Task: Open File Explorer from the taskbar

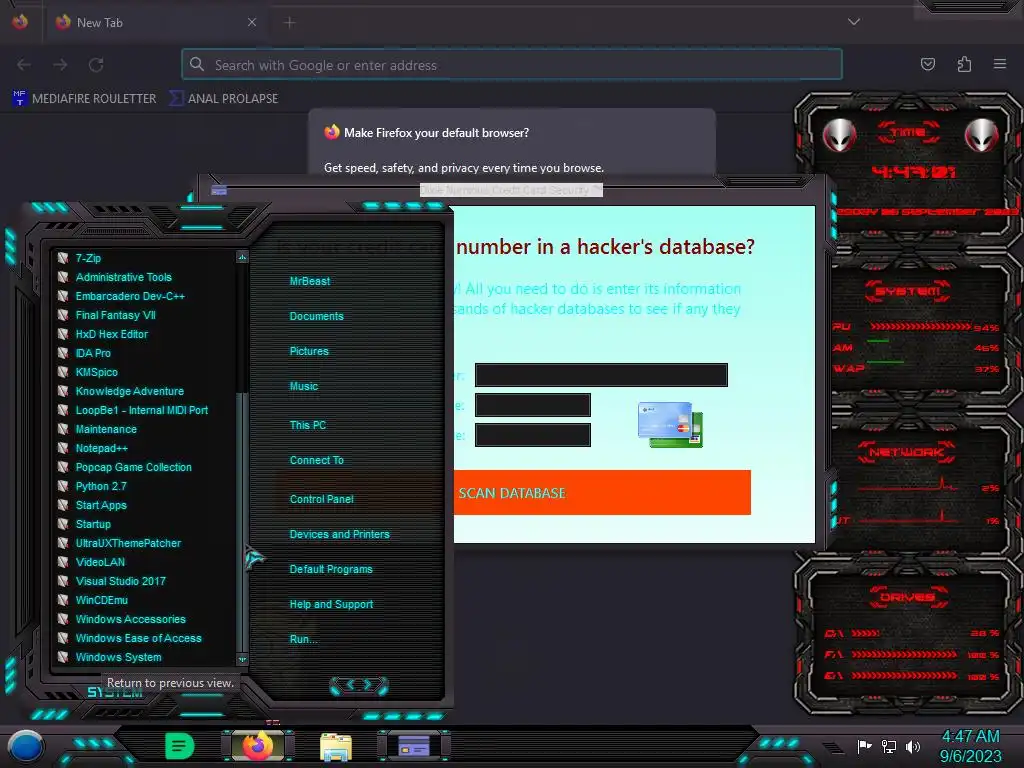Action: [x=336, y=747]
